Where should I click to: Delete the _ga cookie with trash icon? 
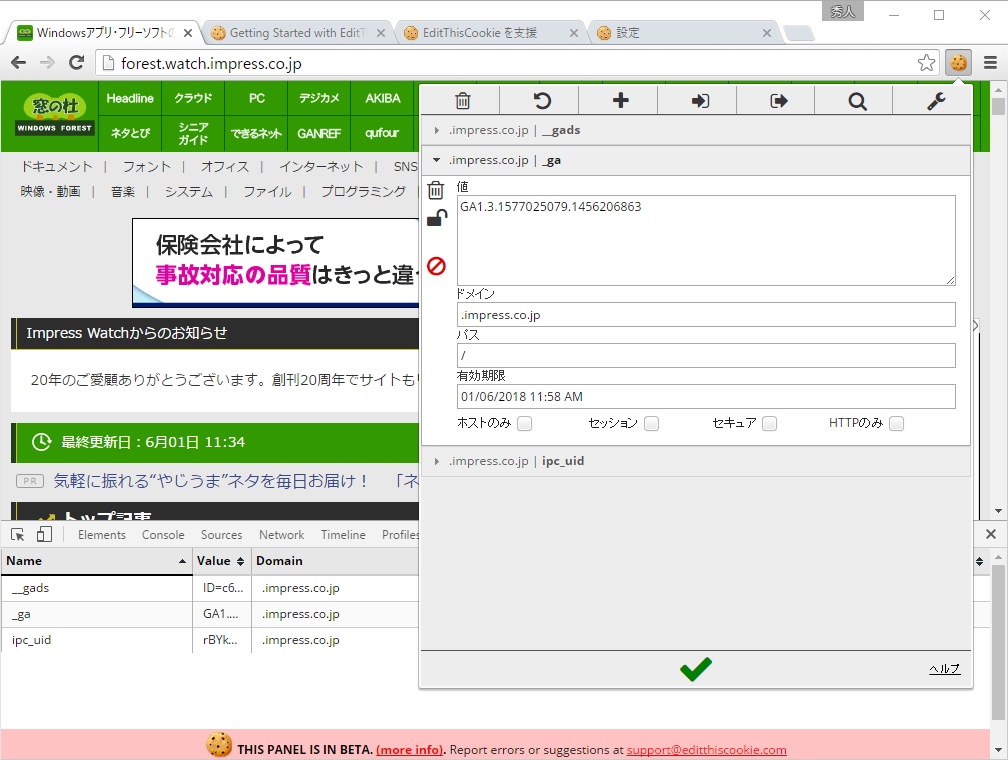[436, 190]
